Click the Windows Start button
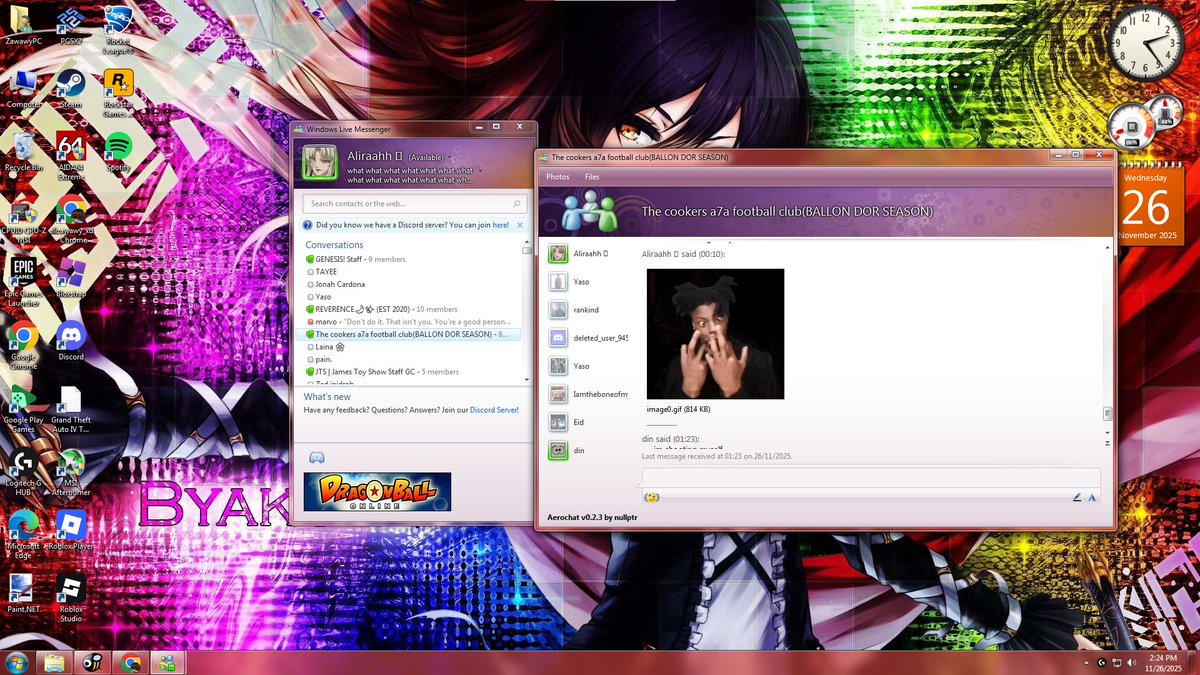Image resolution: width=1200 pixels, height=675 pixels. [16, 662]
